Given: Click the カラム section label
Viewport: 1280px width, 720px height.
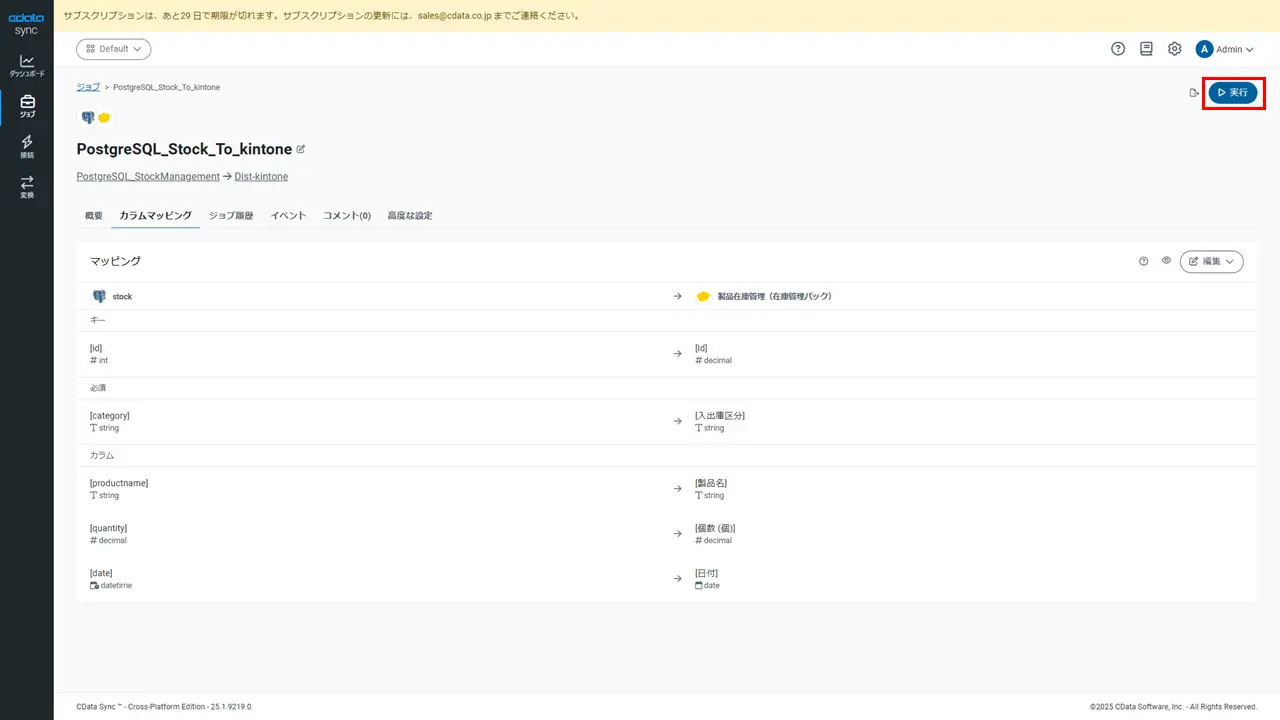Looking at the screenshot, I should point(102,455).
